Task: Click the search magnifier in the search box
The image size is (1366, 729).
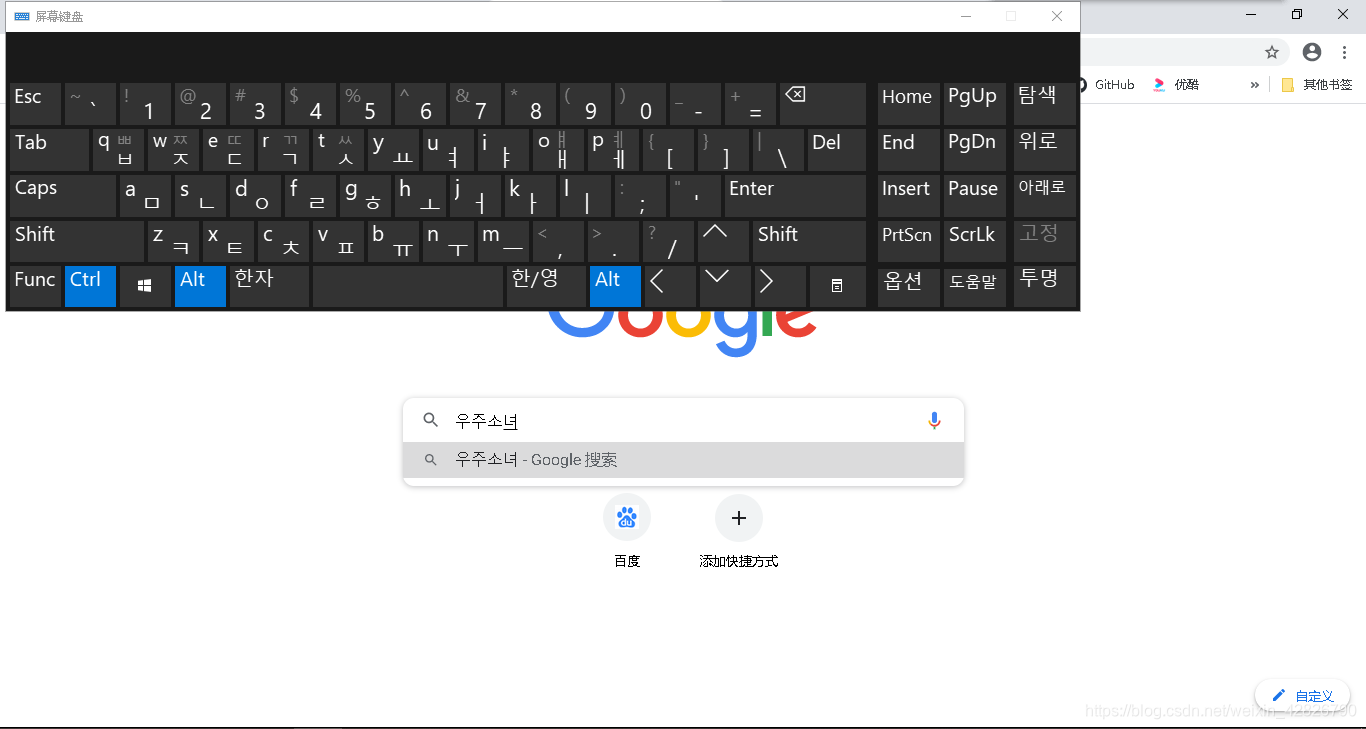Action: [x=431, y=420]
